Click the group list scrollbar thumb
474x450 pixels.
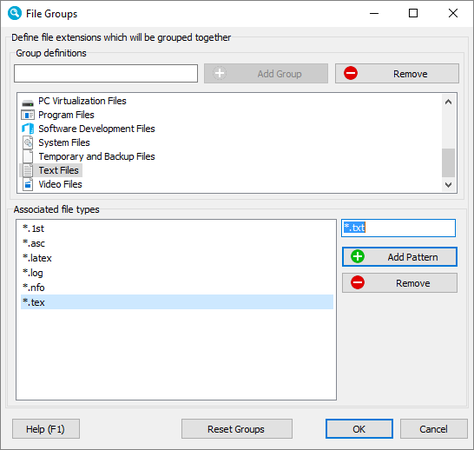(x=448, y=163)
